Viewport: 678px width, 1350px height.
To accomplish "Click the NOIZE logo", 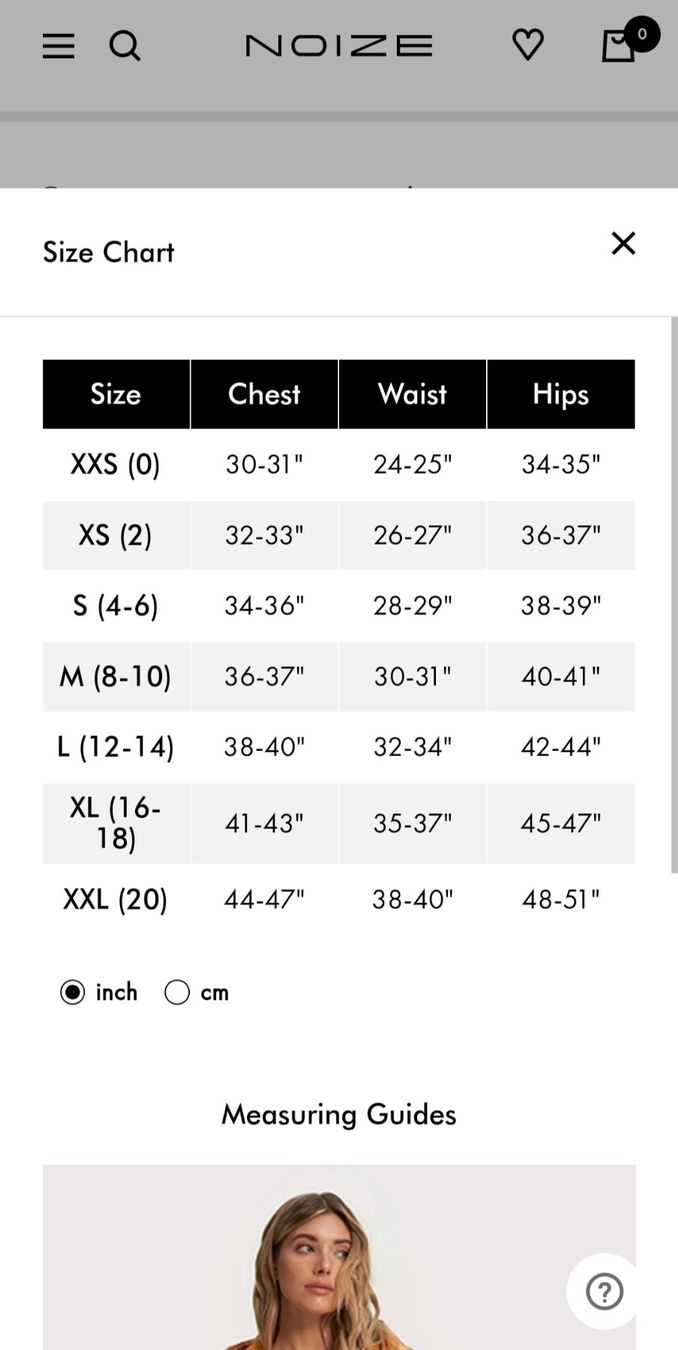I will (339, 46).
